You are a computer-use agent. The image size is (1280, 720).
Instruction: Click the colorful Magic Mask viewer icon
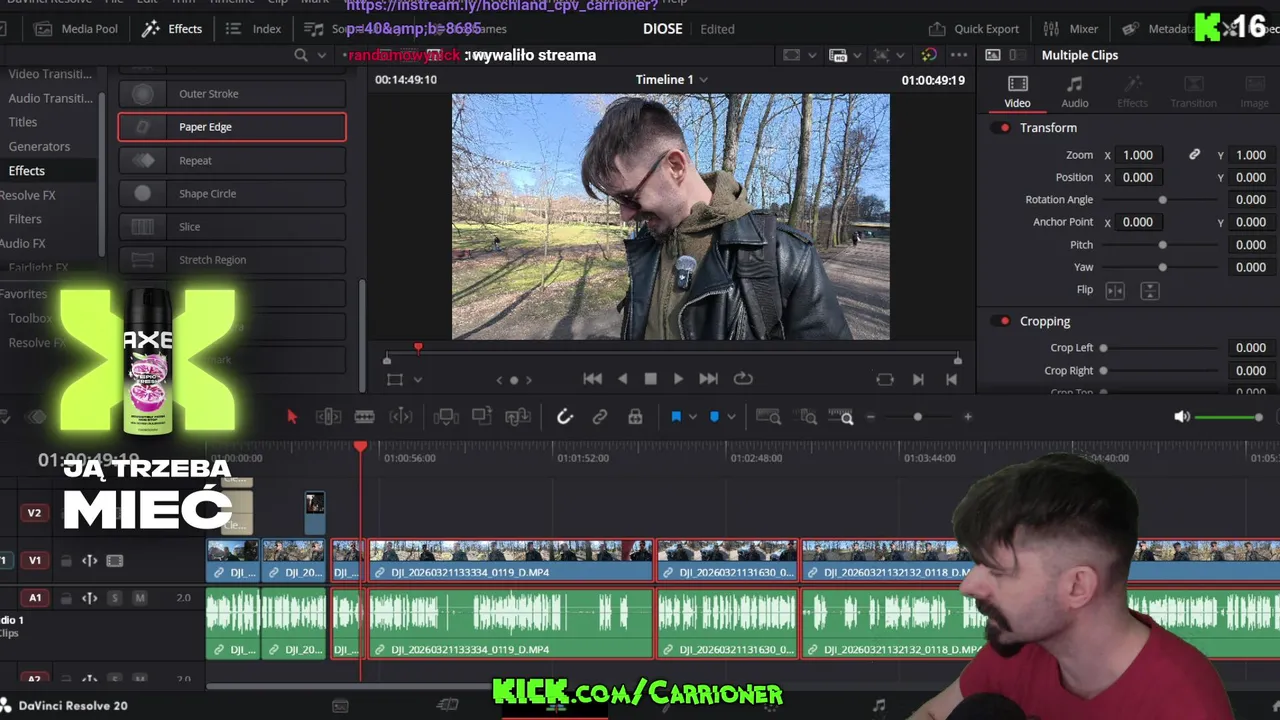coord(929,55)
